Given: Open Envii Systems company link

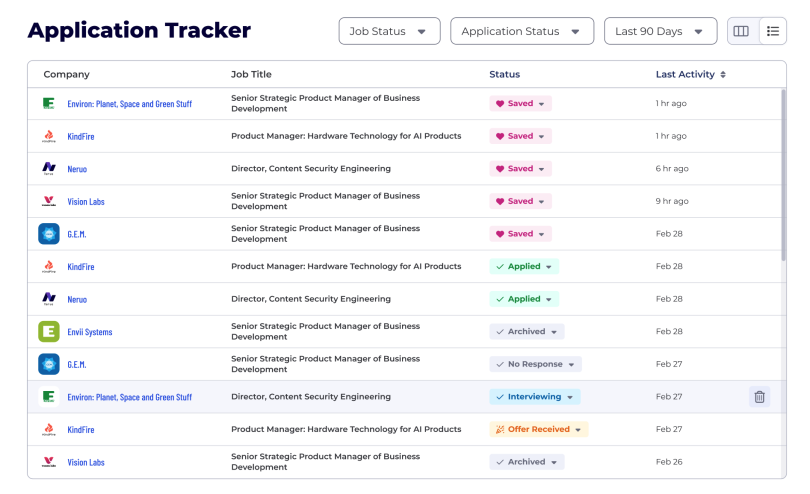Looking at the screenshot, I should coord(89,332).
